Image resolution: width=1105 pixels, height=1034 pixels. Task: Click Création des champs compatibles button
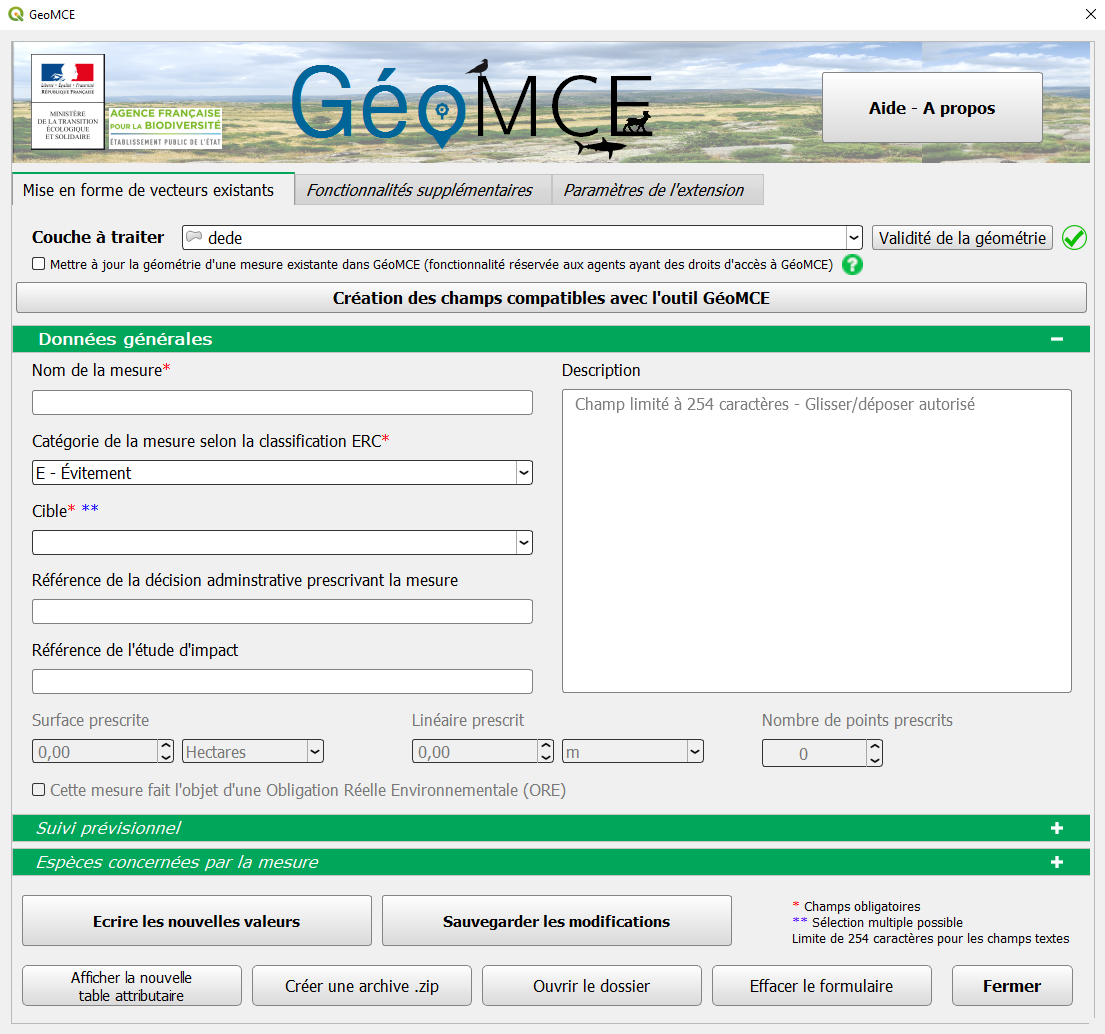[x=551, y=297]
